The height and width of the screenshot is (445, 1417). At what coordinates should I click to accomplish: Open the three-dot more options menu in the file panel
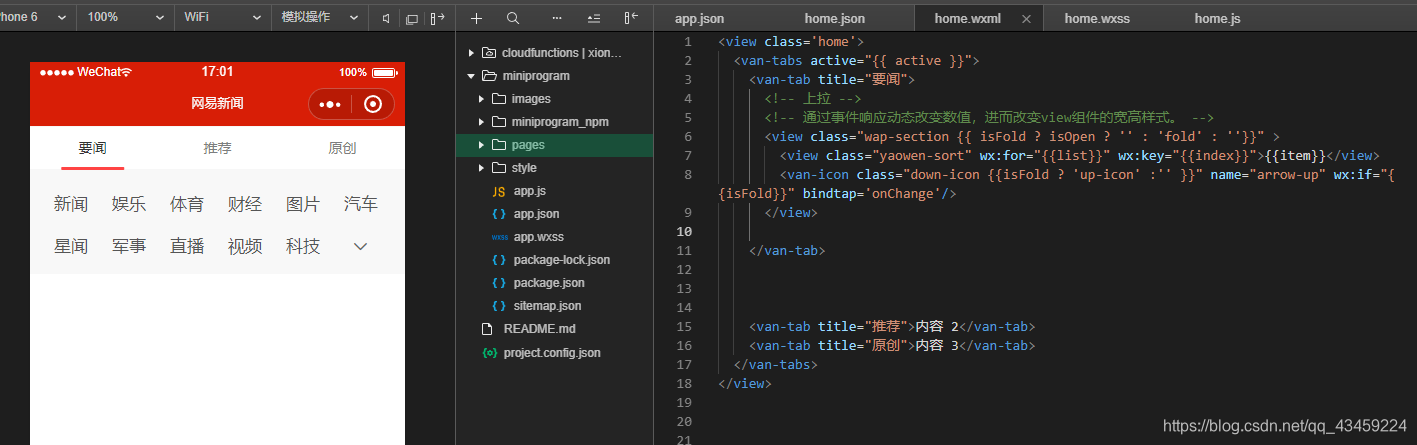[557, 18]
